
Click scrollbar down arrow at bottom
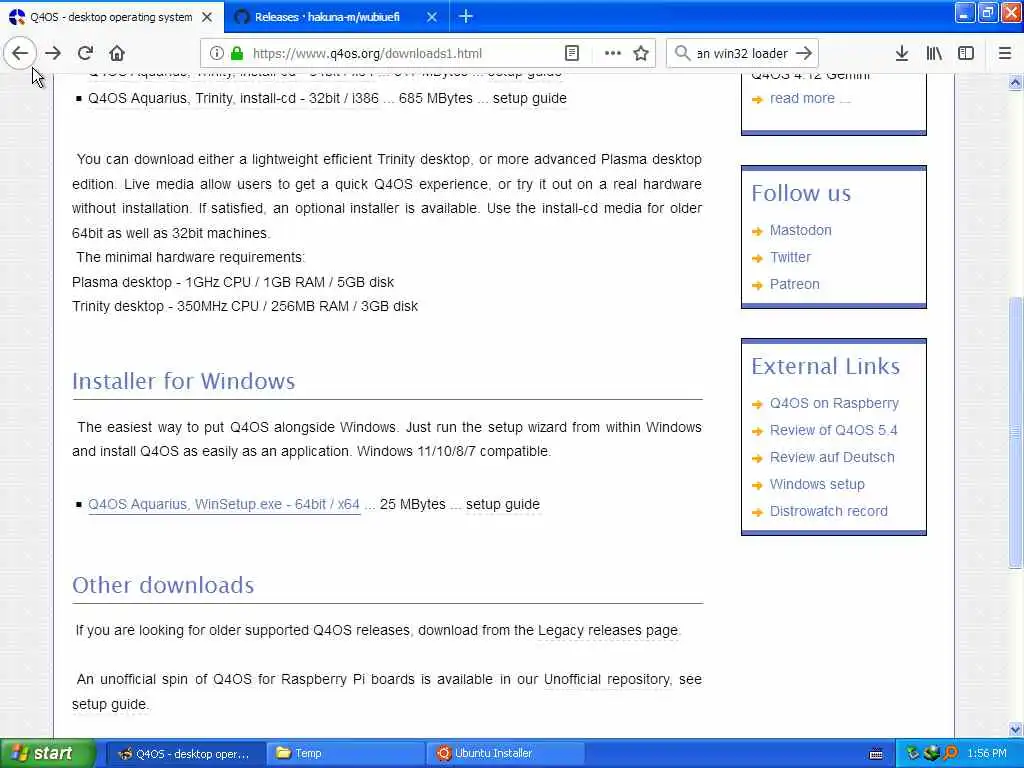(x=1015, y=729)
